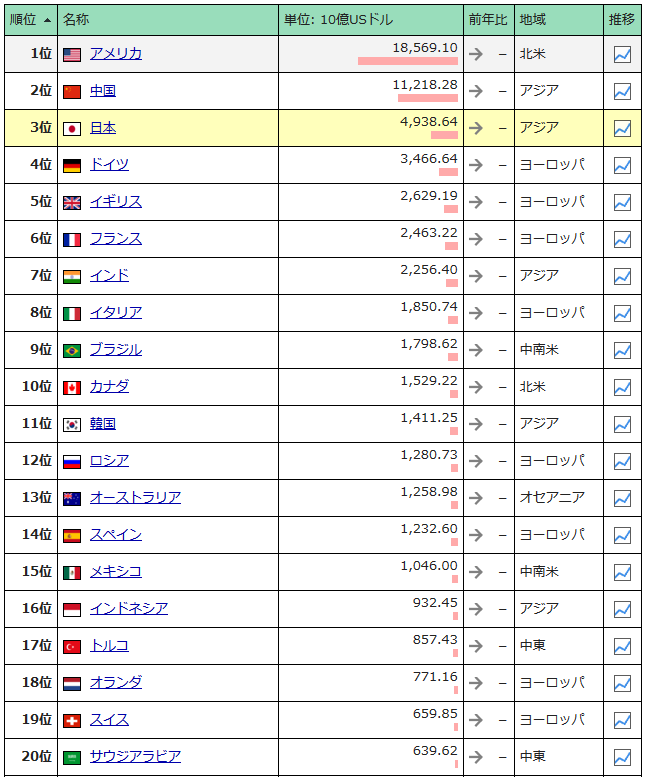Open the イギリス country link
This screenshot has width=645, height=777.
[x=116, y=202]
